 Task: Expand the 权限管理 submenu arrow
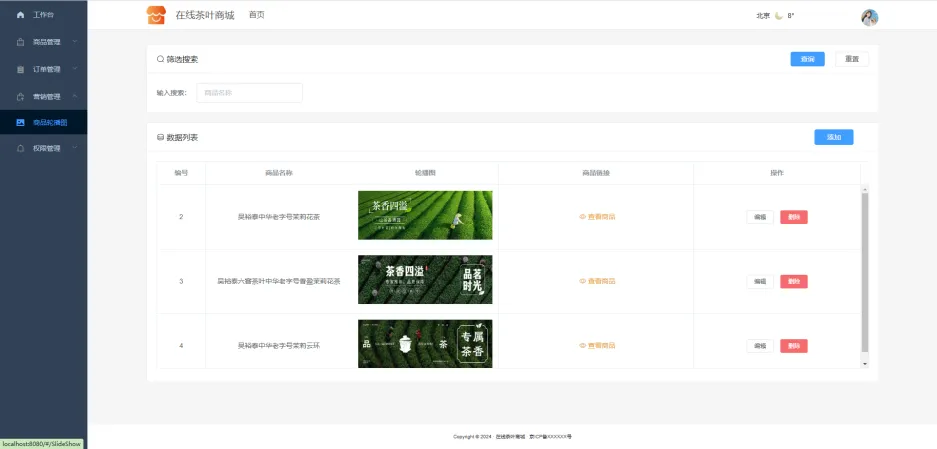[75, 148]
